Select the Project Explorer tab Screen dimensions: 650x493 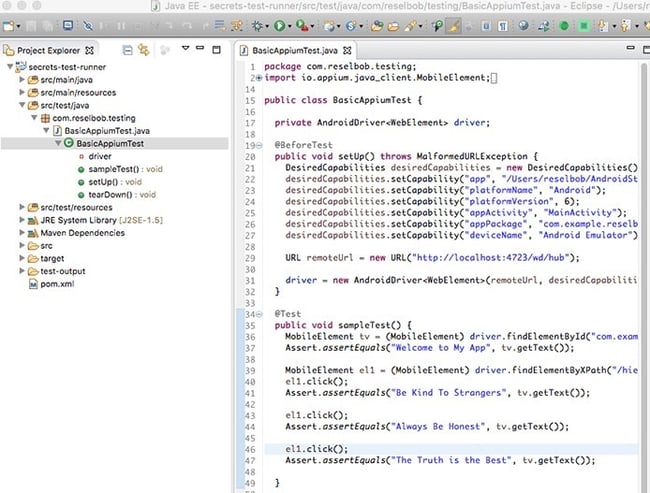(x=49, y=51)
